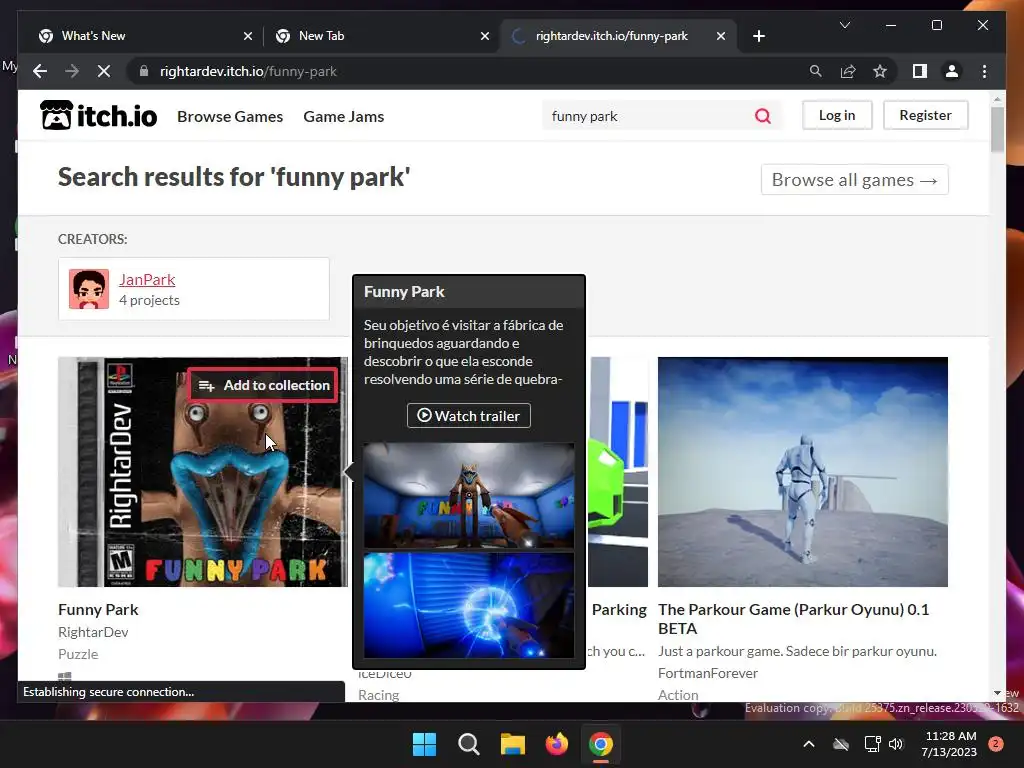This screenshot has width=1024, height=768.
Task: Click the scrollbar down arrow
Action: tap(997, 693)
